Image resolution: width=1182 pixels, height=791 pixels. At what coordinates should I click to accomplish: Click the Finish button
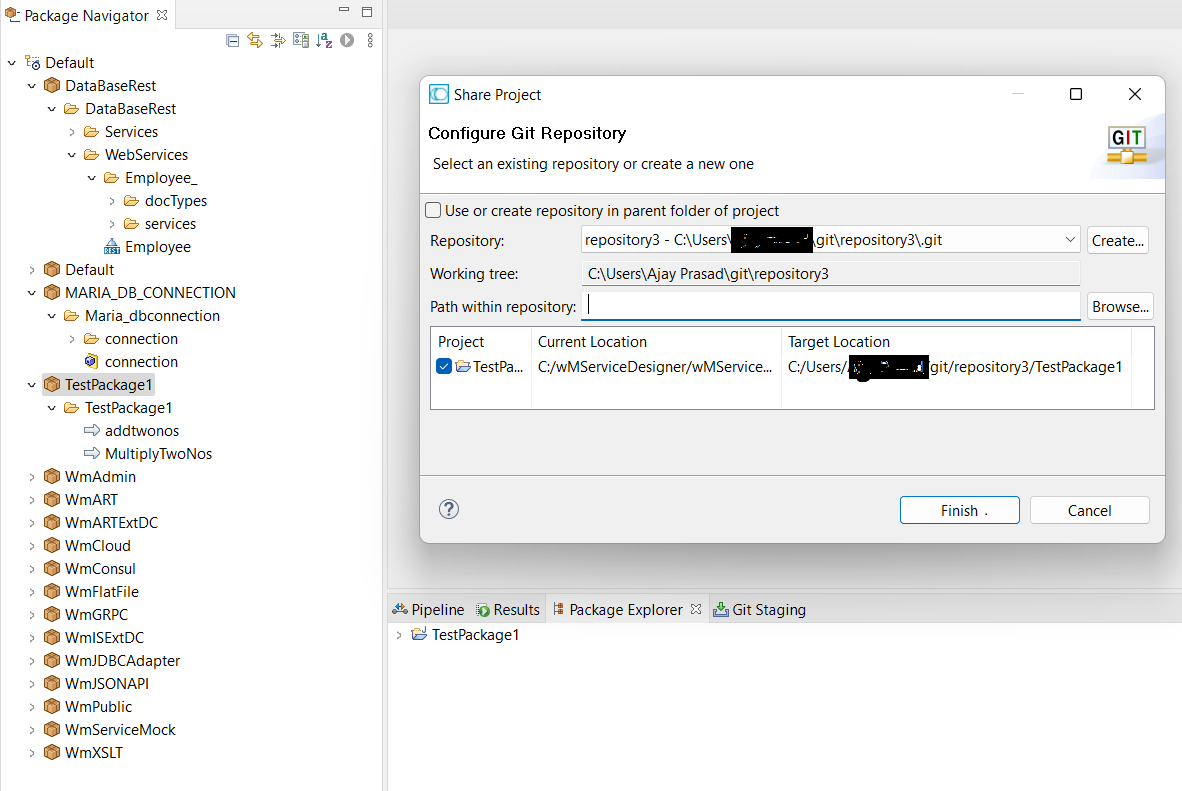(x=959, y=510)
